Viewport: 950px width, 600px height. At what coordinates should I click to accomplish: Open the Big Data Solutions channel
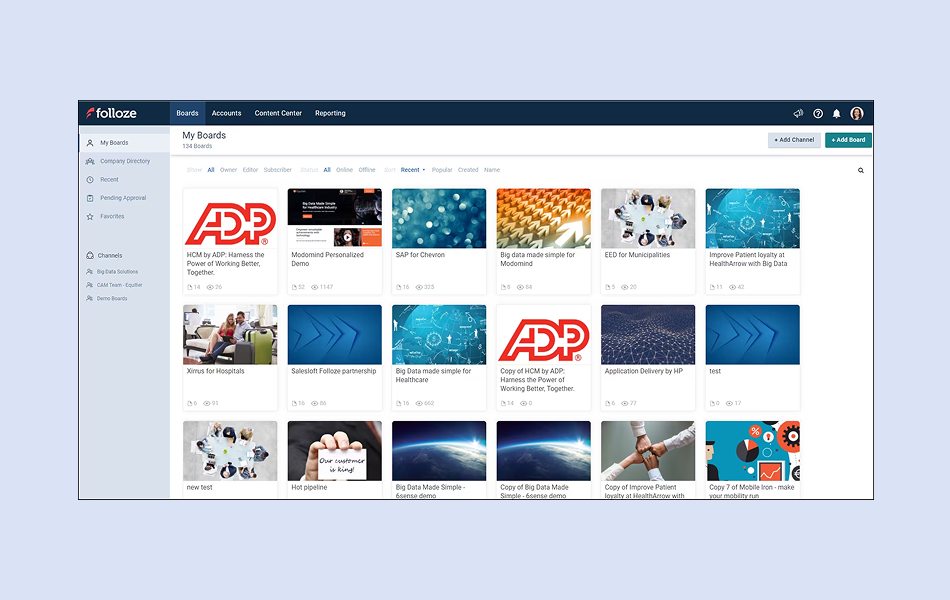tap(118, 272)
